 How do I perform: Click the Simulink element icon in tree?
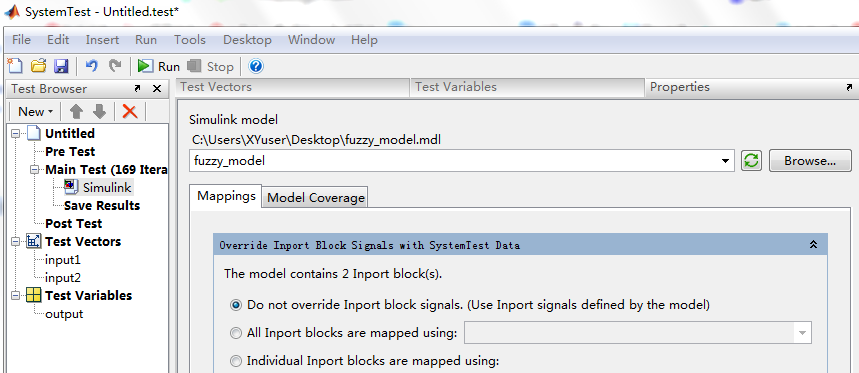(71, 187)
